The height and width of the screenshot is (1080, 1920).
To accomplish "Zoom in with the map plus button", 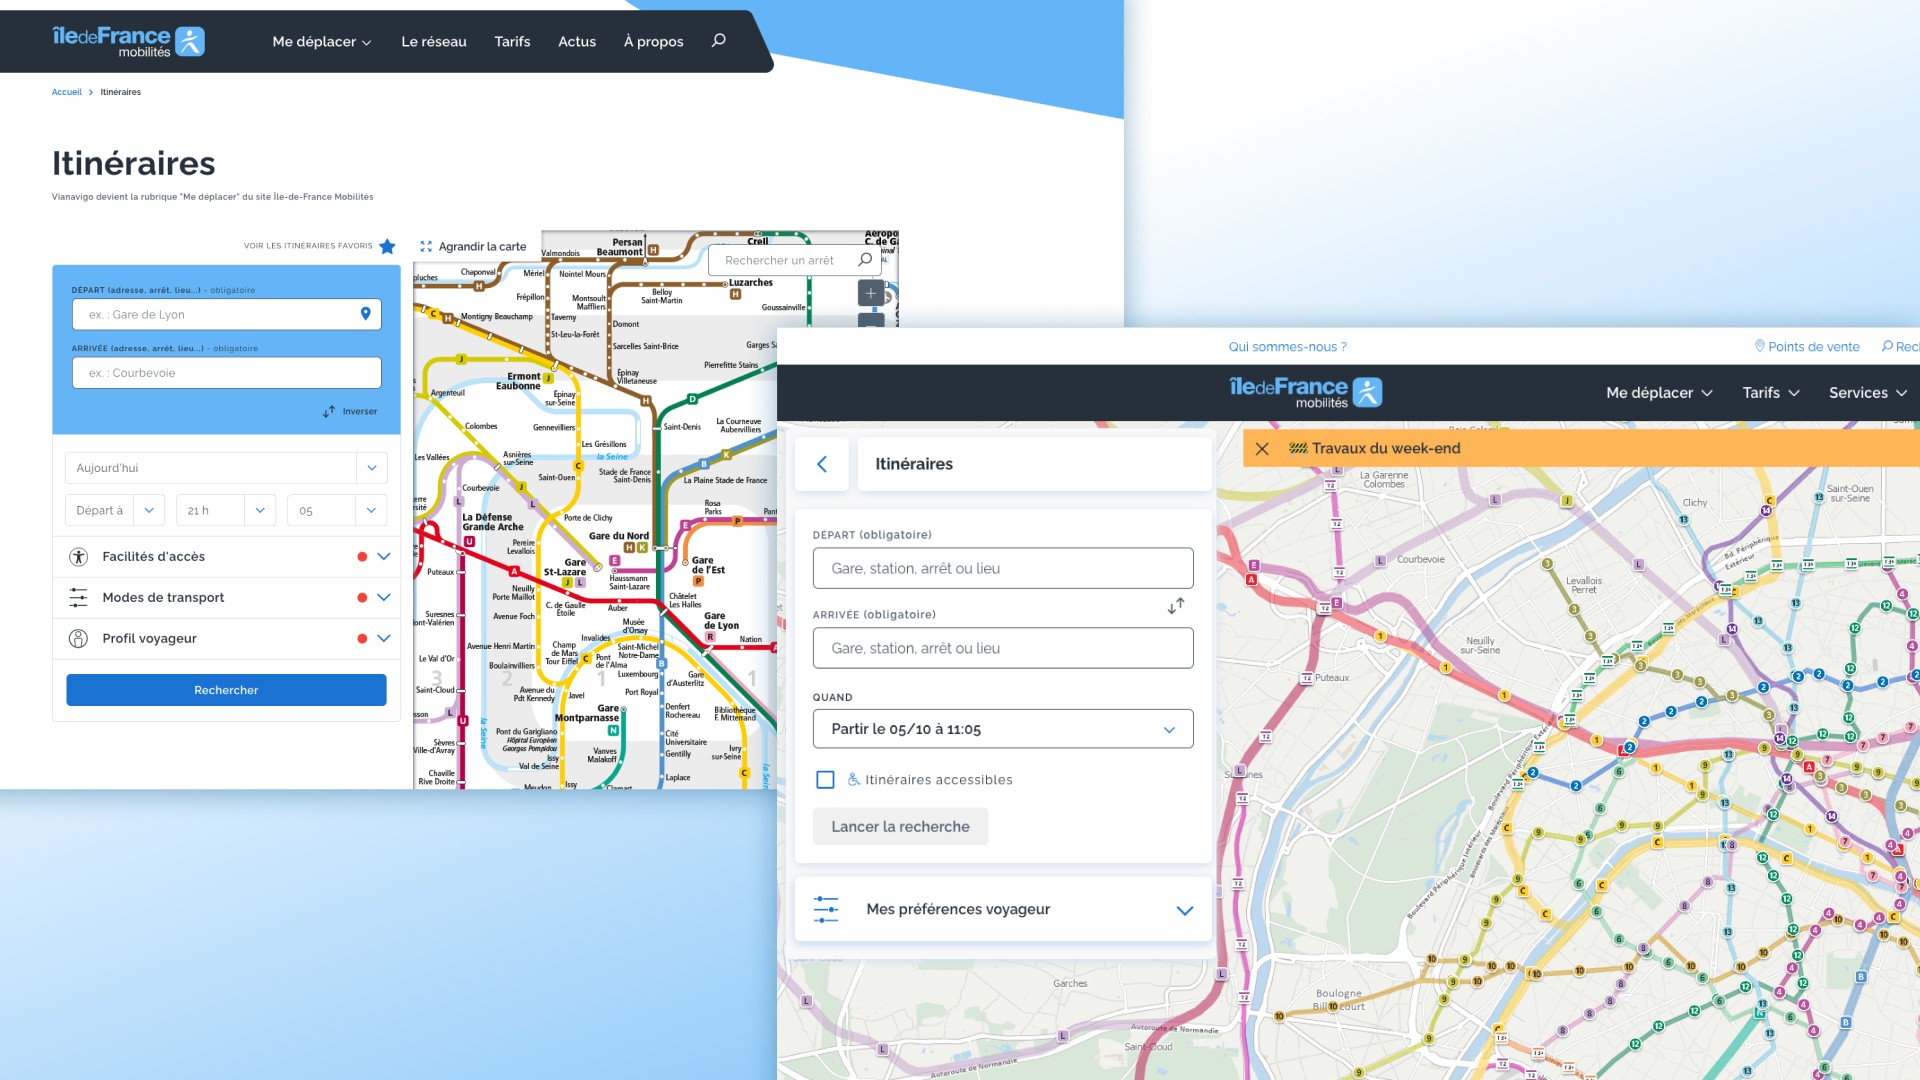I will point(871,293).
